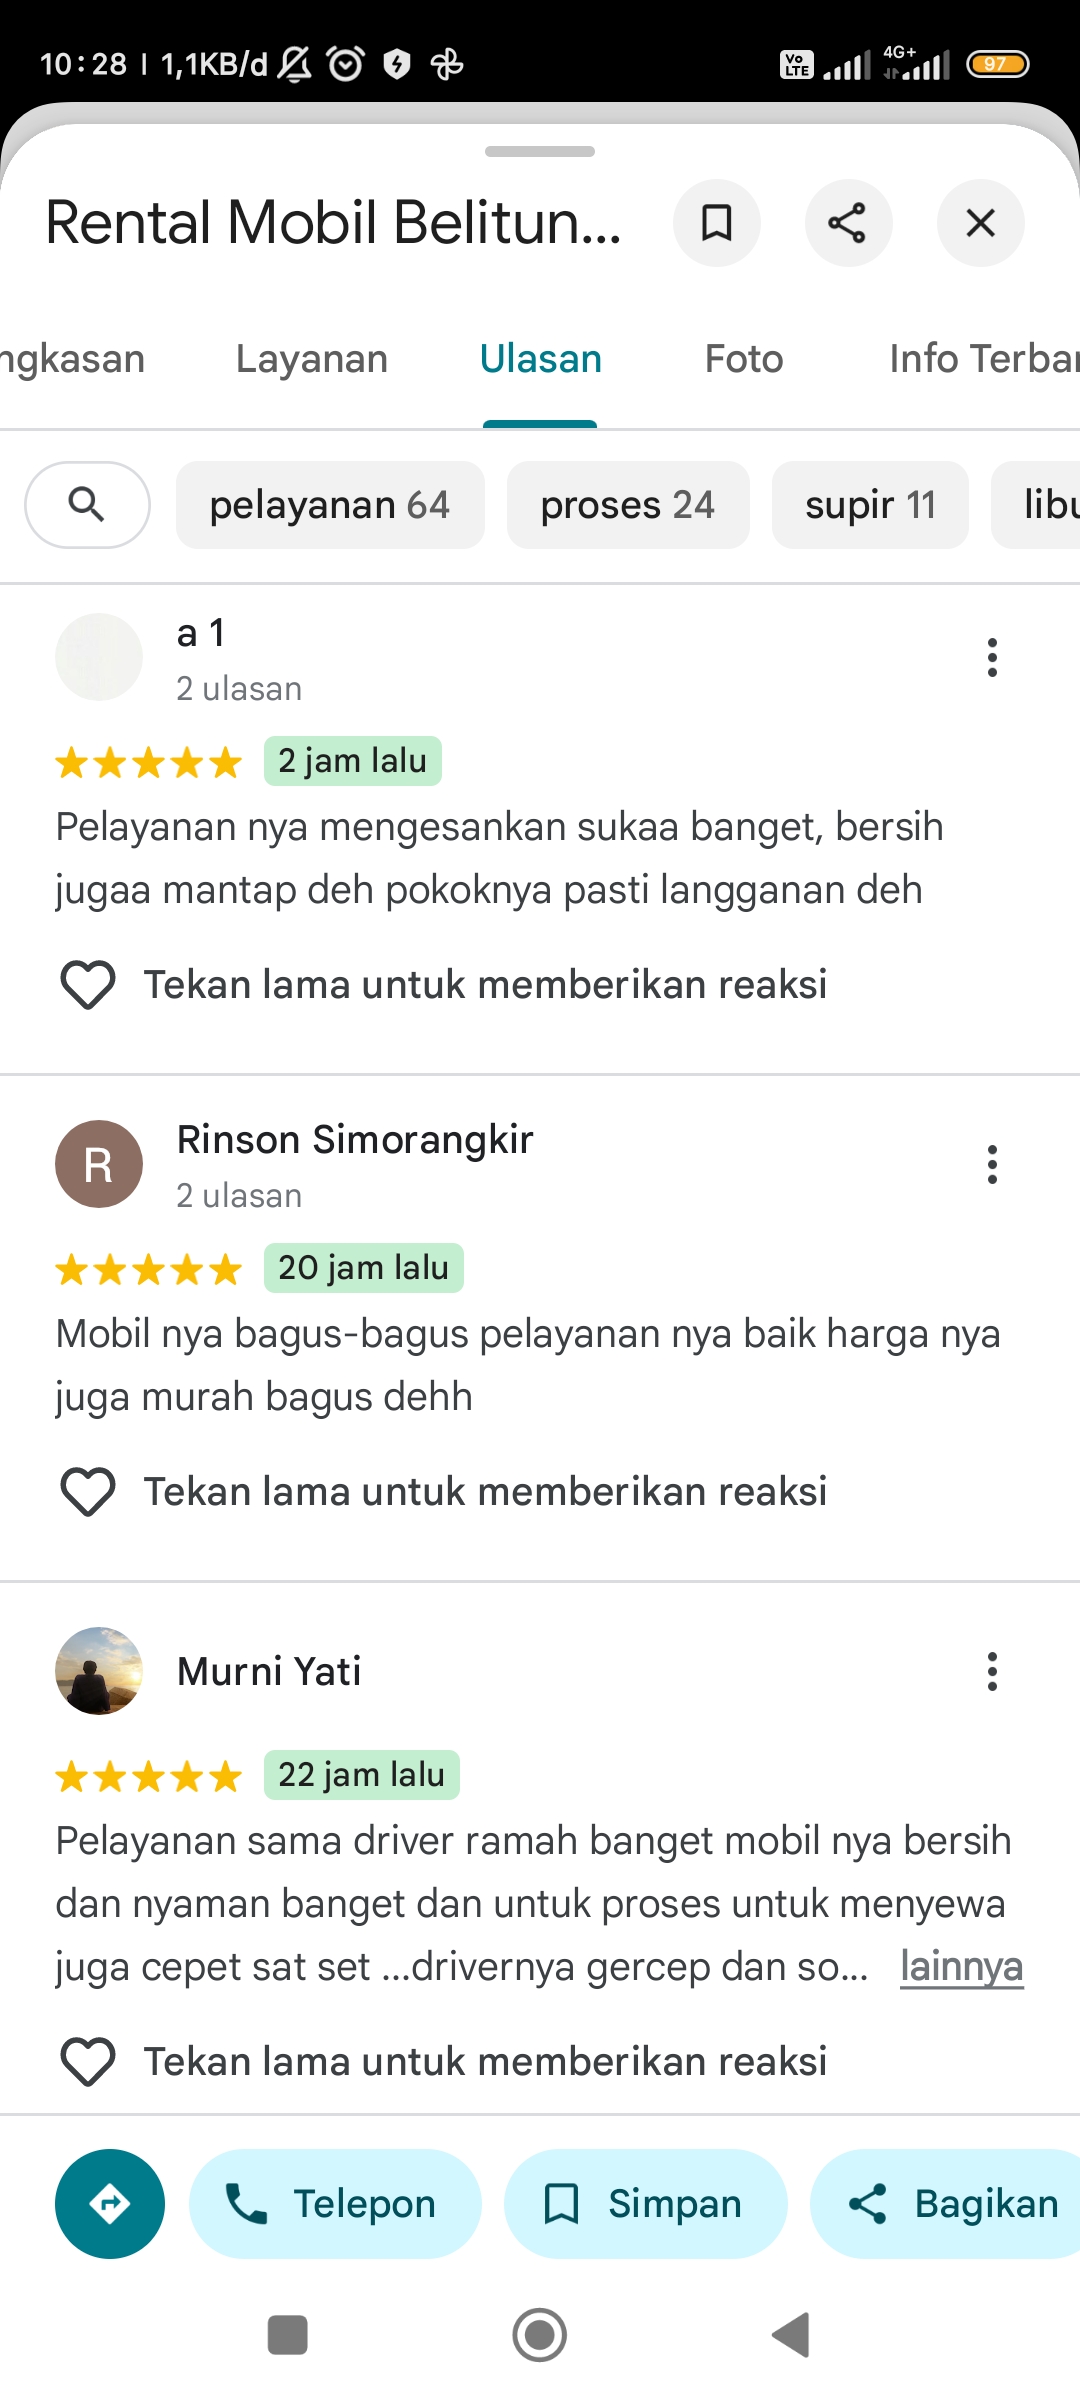Tap the share icon in the header
Image resolution: width=1080 pixels, height=2400 pixels.
coord(848,223)
